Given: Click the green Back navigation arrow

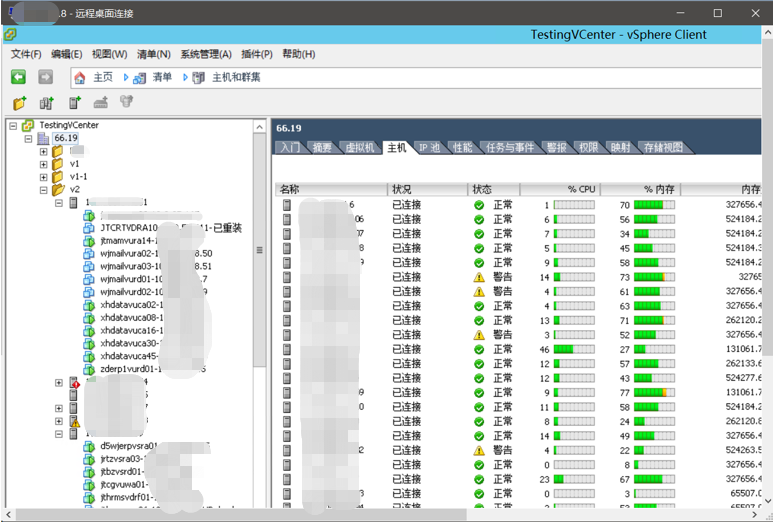Looking at the screenshot, I should pos(18,77).
